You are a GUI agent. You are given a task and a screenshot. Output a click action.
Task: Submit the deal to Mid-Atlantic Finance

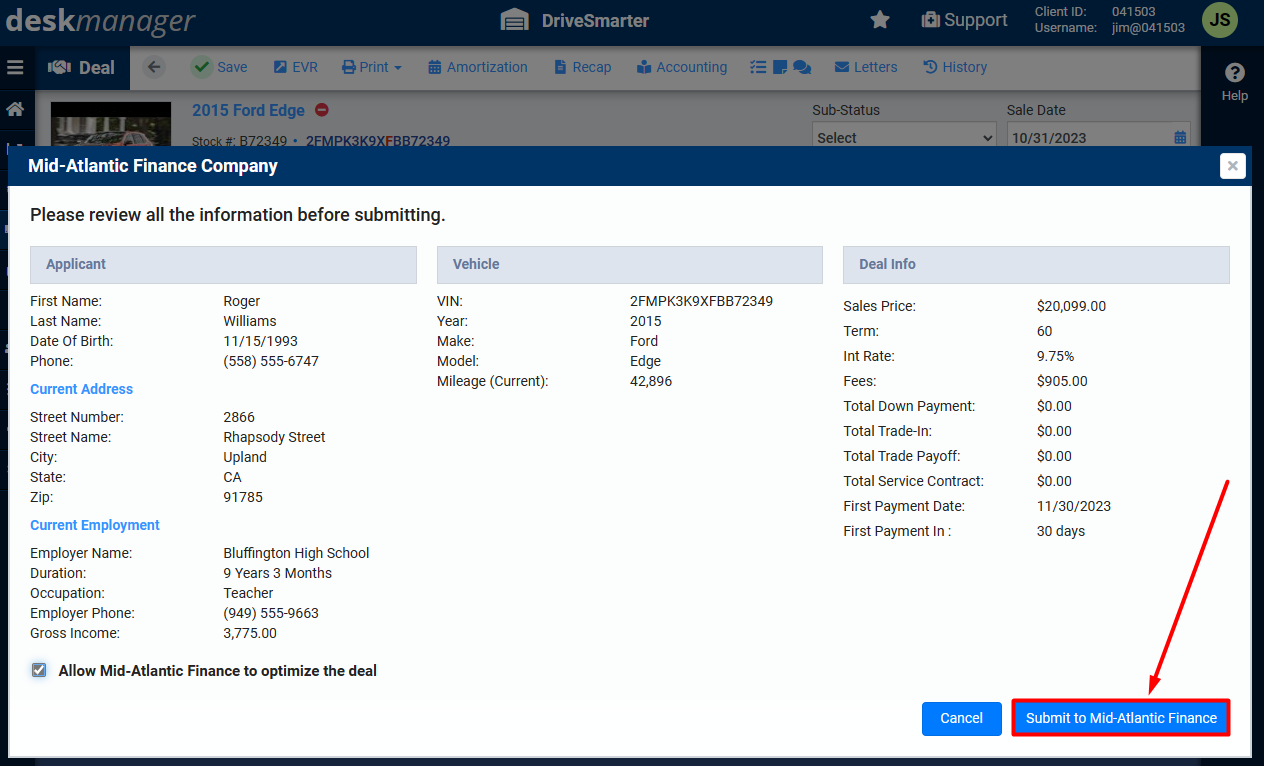coord(1121,718)
